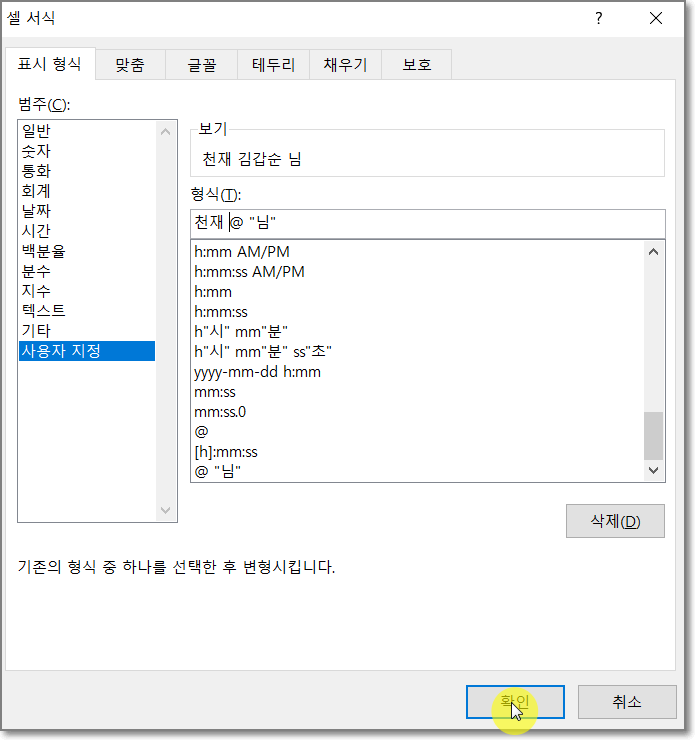Pick the yyyy-mm-dd h:mm format

(x=418, y=372)
